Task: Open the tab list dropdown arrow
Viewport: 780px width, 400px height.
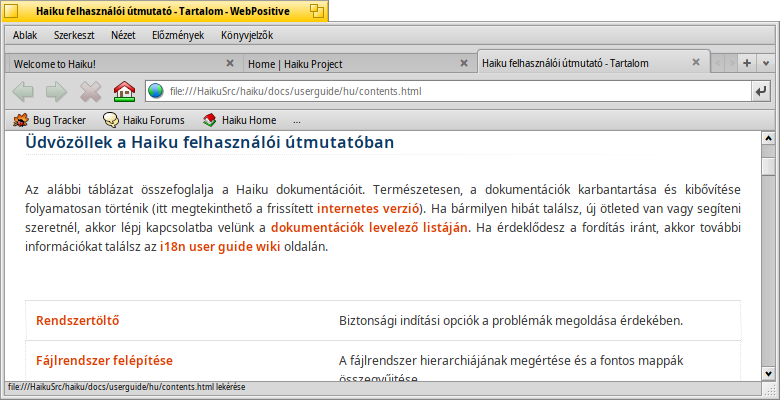Action: click(x=766, y=63)
